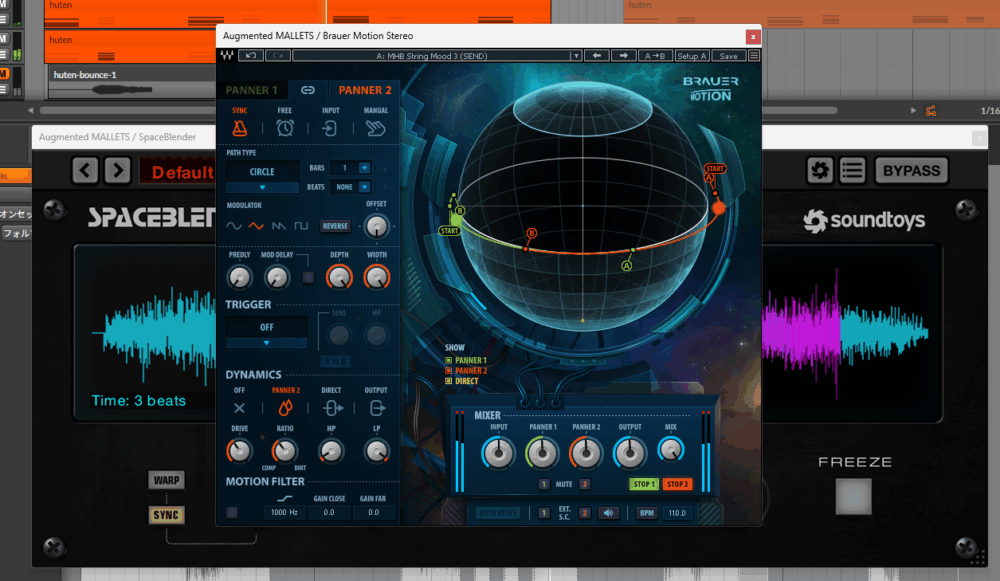Click the Setup A button

click(x=691, y=56)
